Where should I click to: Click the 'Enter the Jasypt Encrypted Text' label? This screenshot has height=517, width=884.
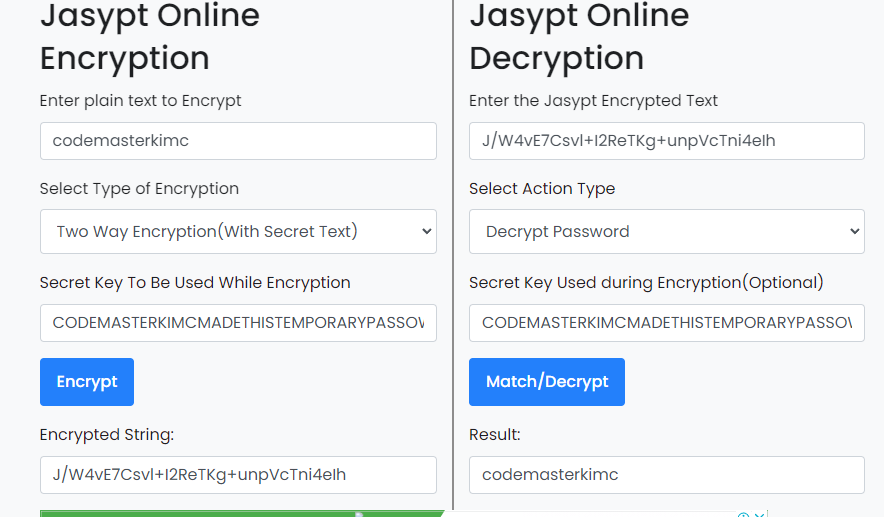point(593,101)
